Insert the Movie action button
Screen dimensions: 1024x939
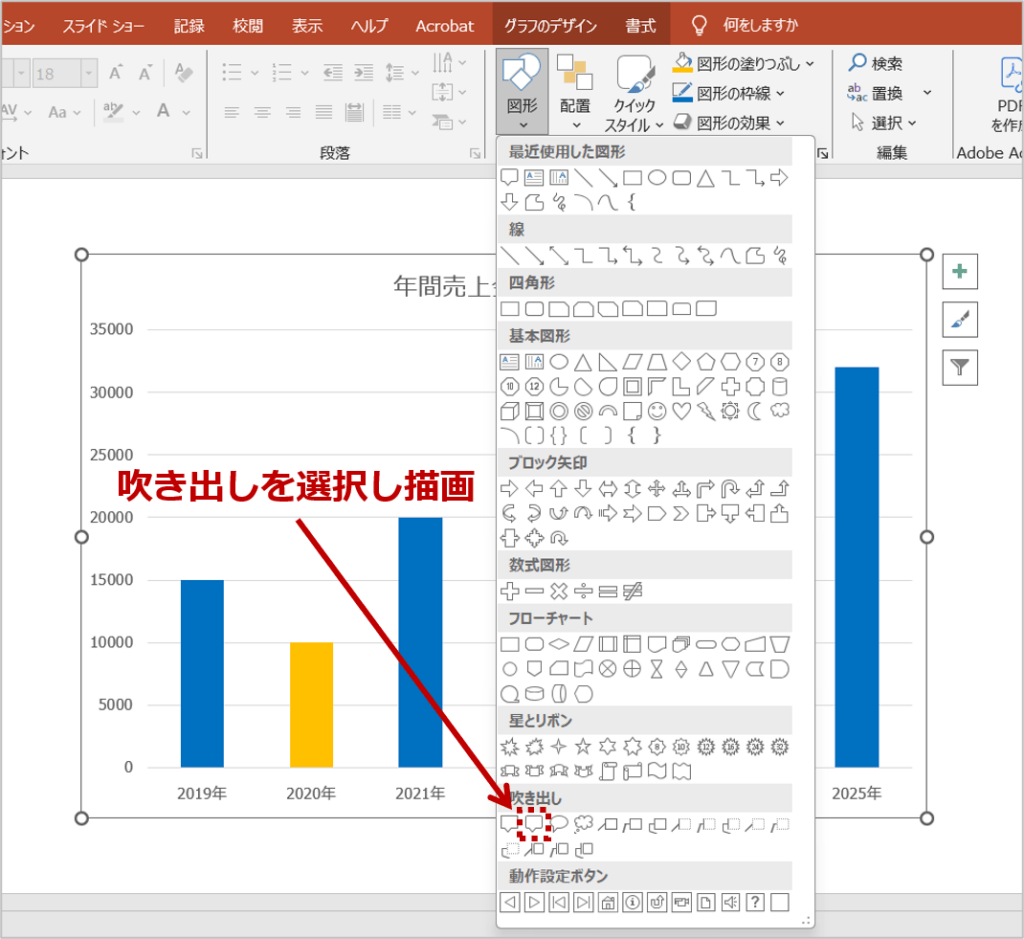(x=681, y=902)
